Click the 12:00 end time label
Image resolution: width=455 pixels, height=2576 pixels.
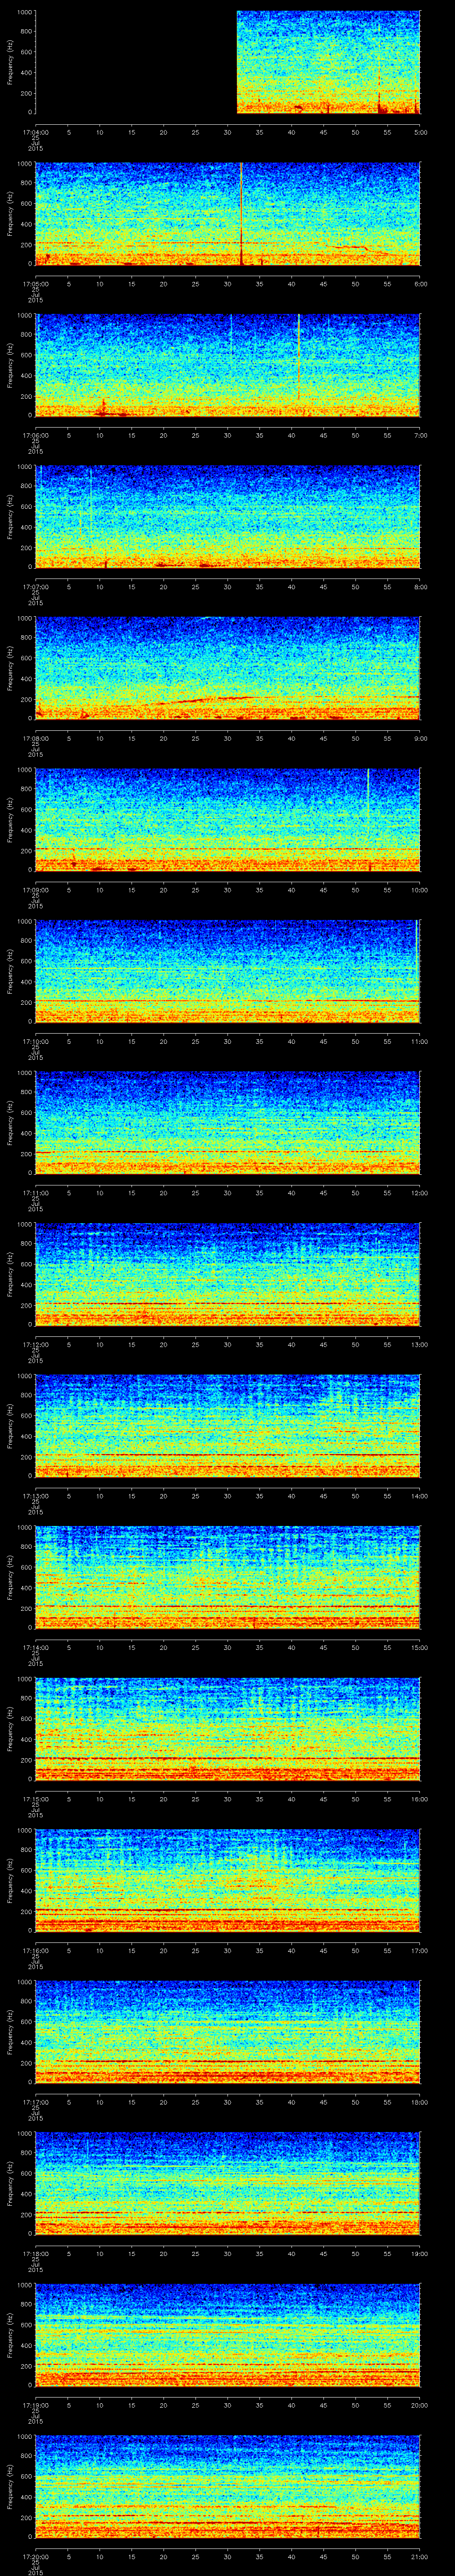point(420,1192)
